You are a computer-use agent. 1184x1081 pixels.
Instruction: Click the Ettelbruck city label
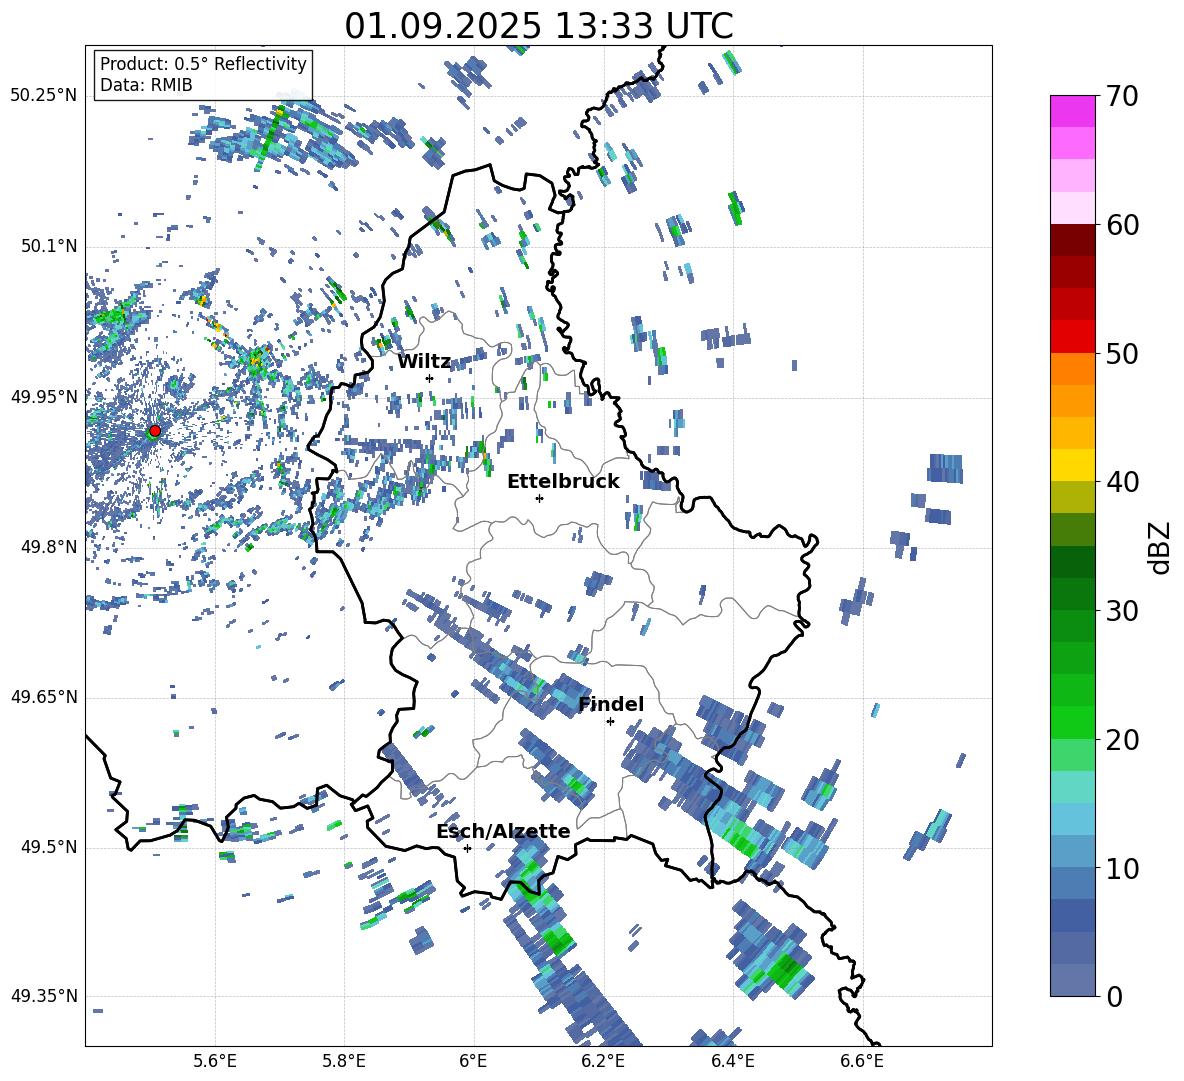[x=563, y=482]
